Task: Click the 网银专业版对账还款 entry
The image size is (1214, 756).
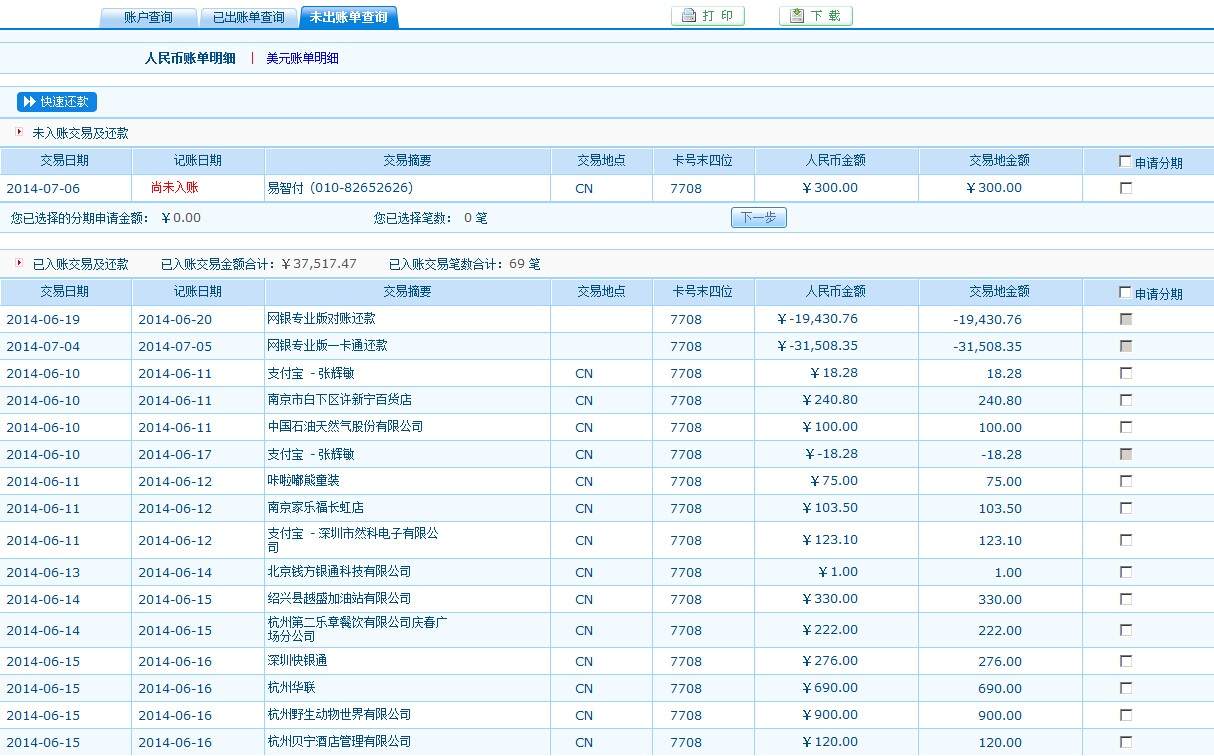Action: point(321,318)
